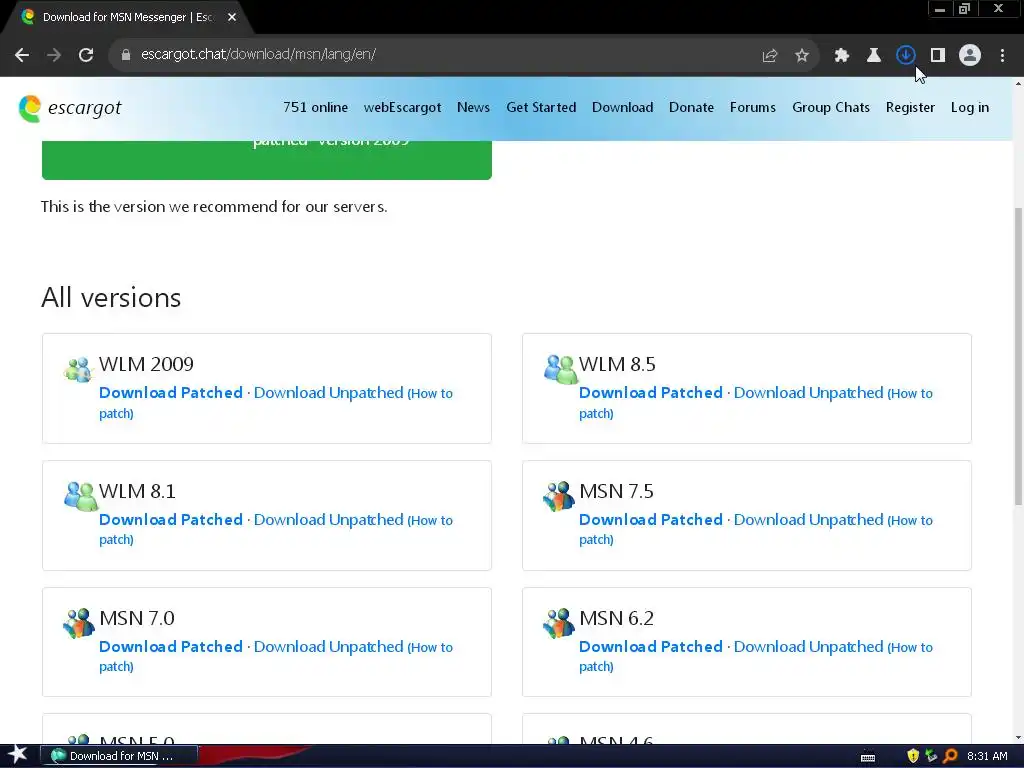This screenshot has height=768, width=1024.
Task: Open the Forums nav item
Action: point(753,108)
